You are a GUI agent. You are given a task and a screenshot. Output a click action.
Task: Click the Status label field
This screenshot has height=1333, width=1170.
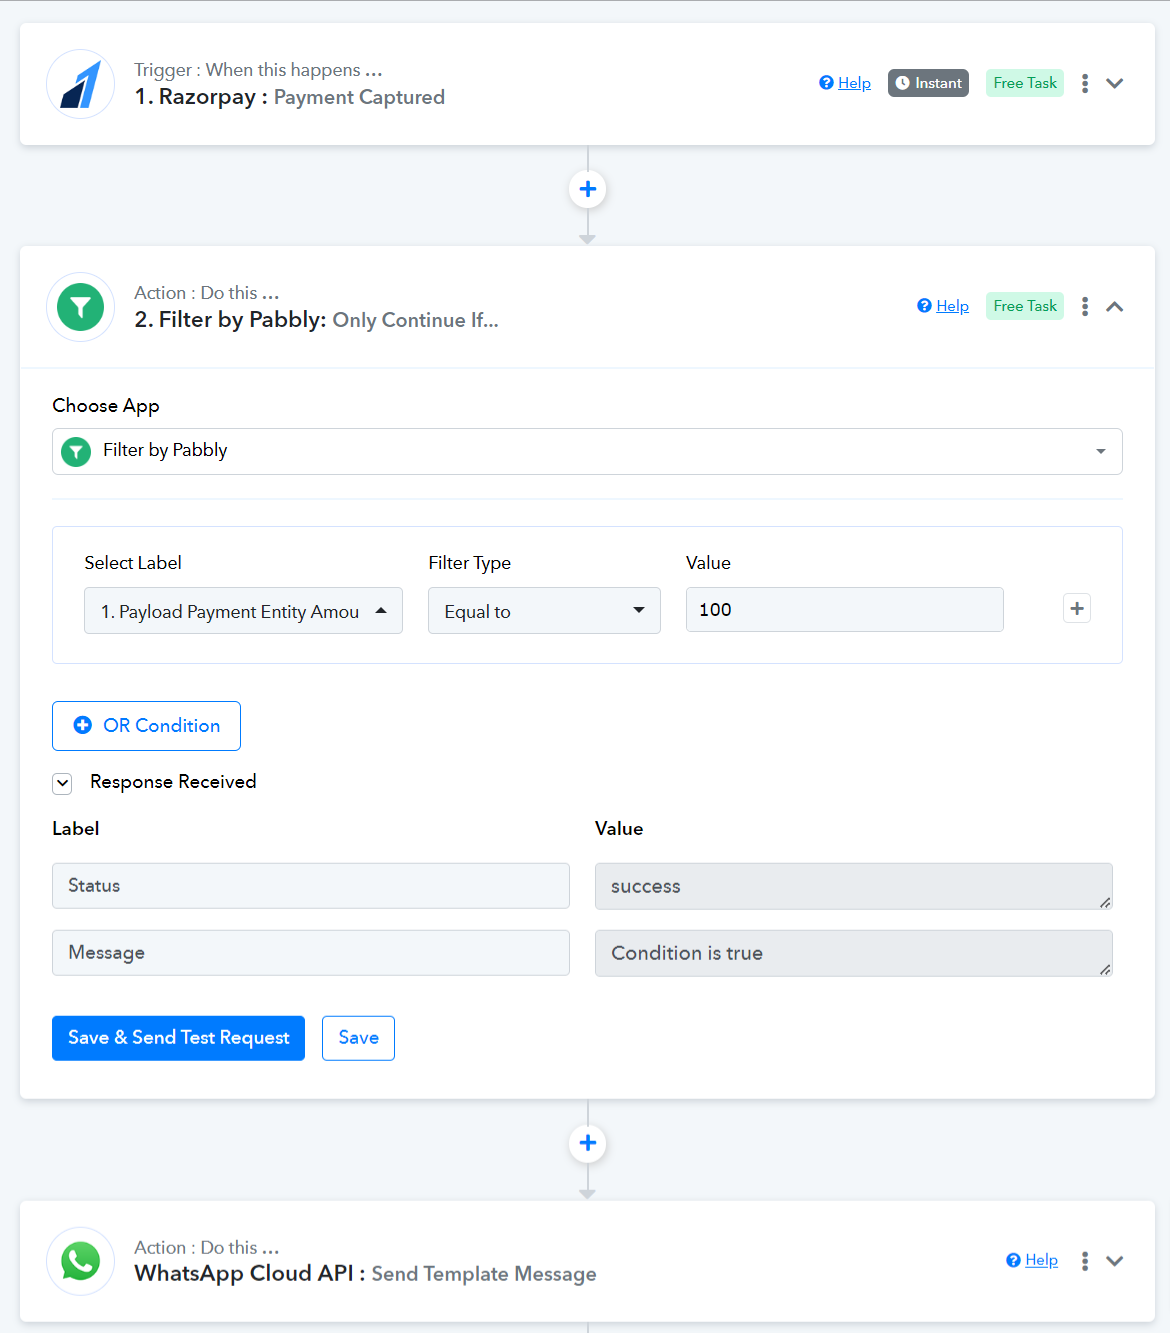[x=311, y=886]
